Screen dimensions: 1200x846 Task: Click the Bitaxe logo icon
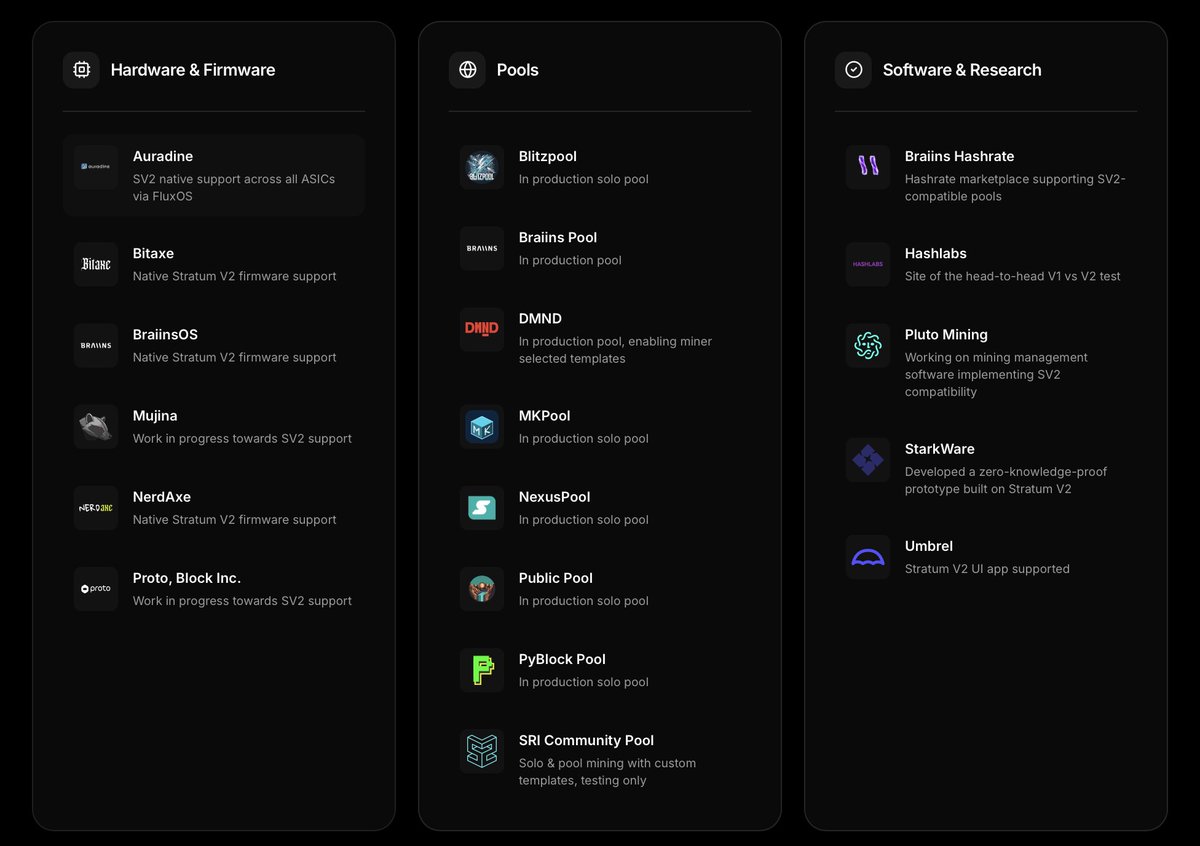click(x=96, y=264)
